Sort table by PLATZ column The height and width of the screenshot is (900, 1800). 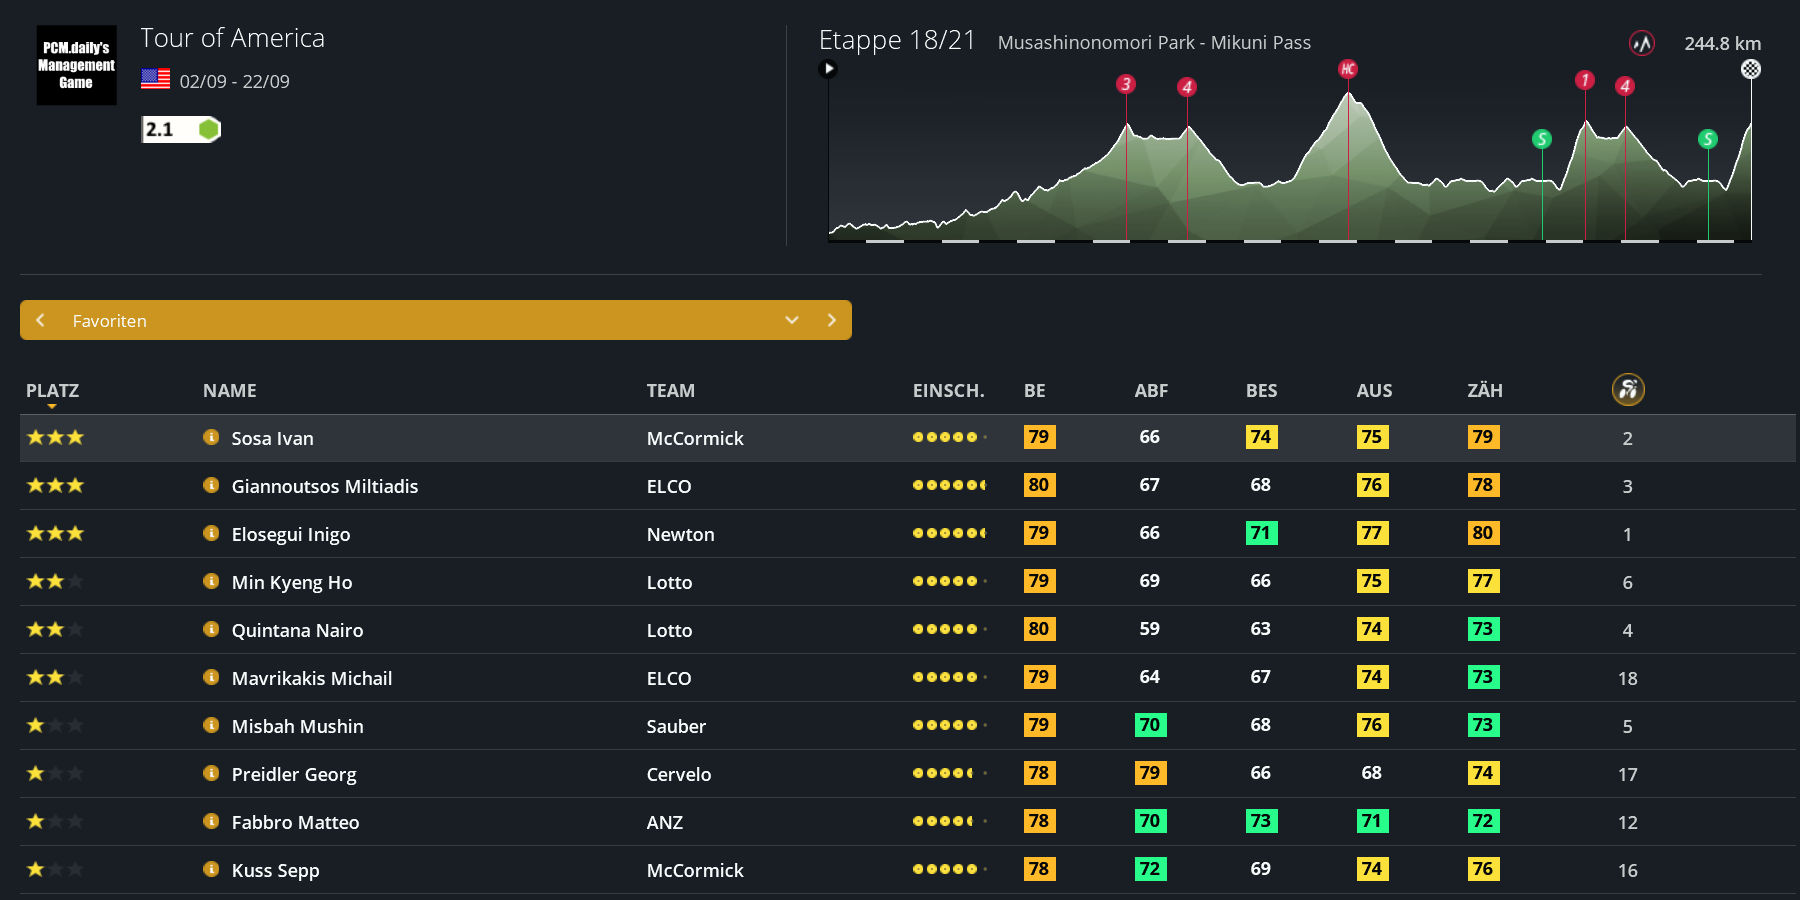(52, 391)
